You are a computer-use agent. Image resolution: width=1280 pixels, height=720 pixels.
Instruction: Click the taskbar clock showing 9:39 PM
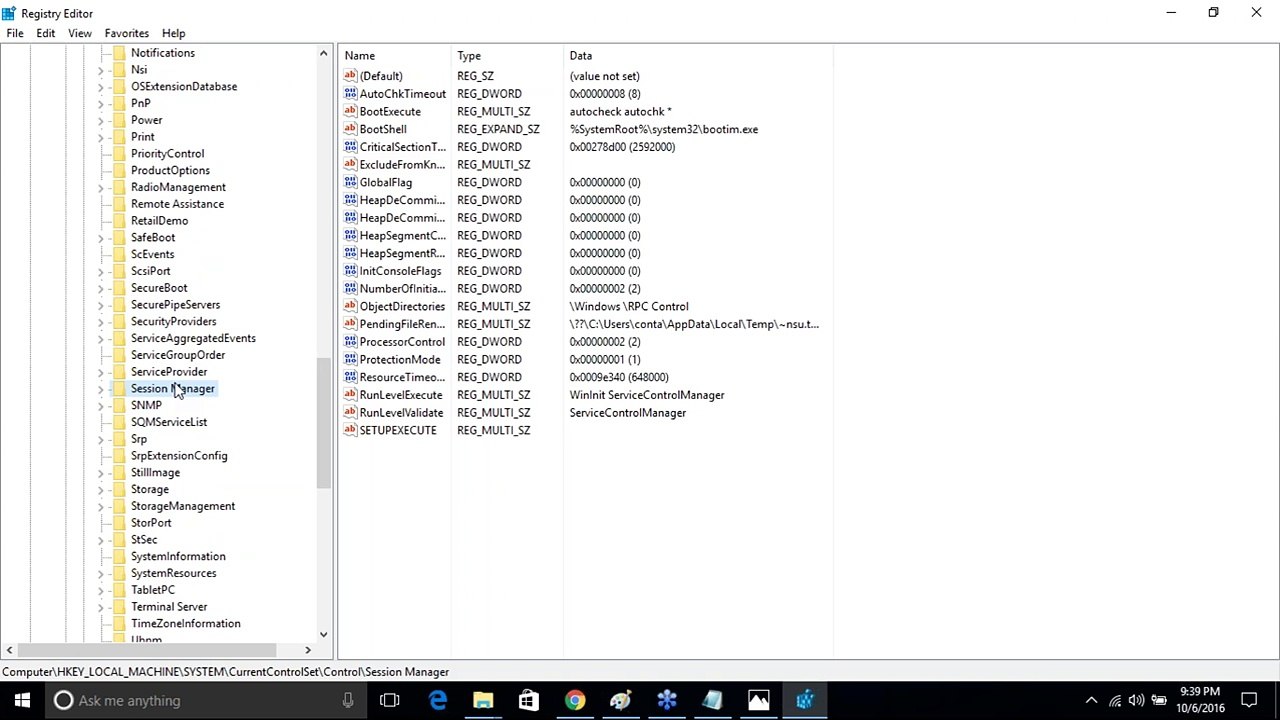click(x=1200, y=700)
